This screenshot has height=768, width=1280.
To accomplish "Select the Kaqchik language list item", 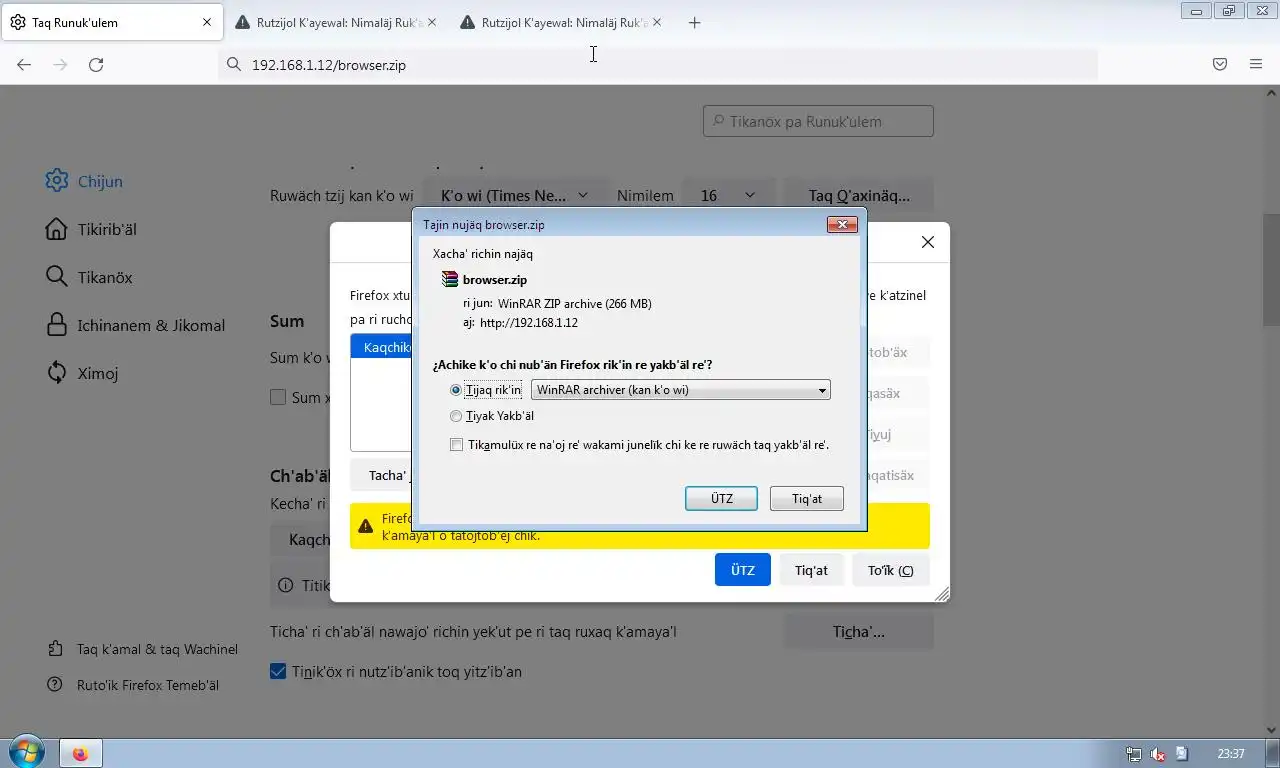I will click(382, 347).
